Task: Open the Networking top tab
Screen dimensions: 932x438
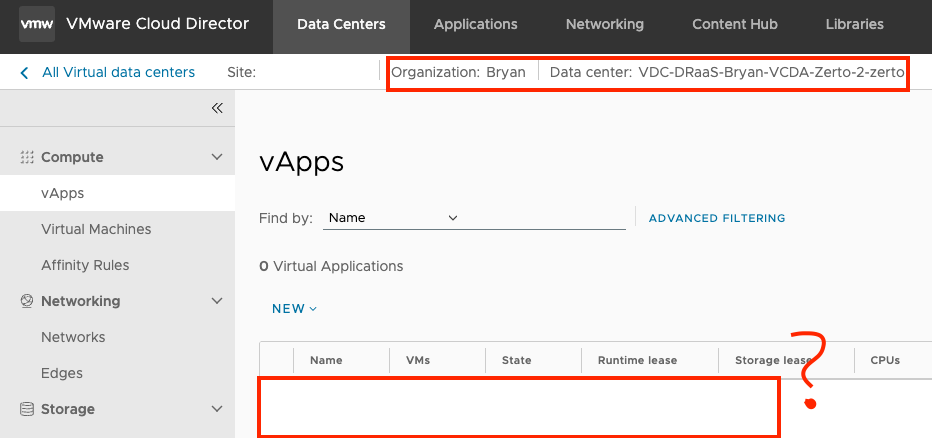Action: pyautogui.click(x=604, y=24)
